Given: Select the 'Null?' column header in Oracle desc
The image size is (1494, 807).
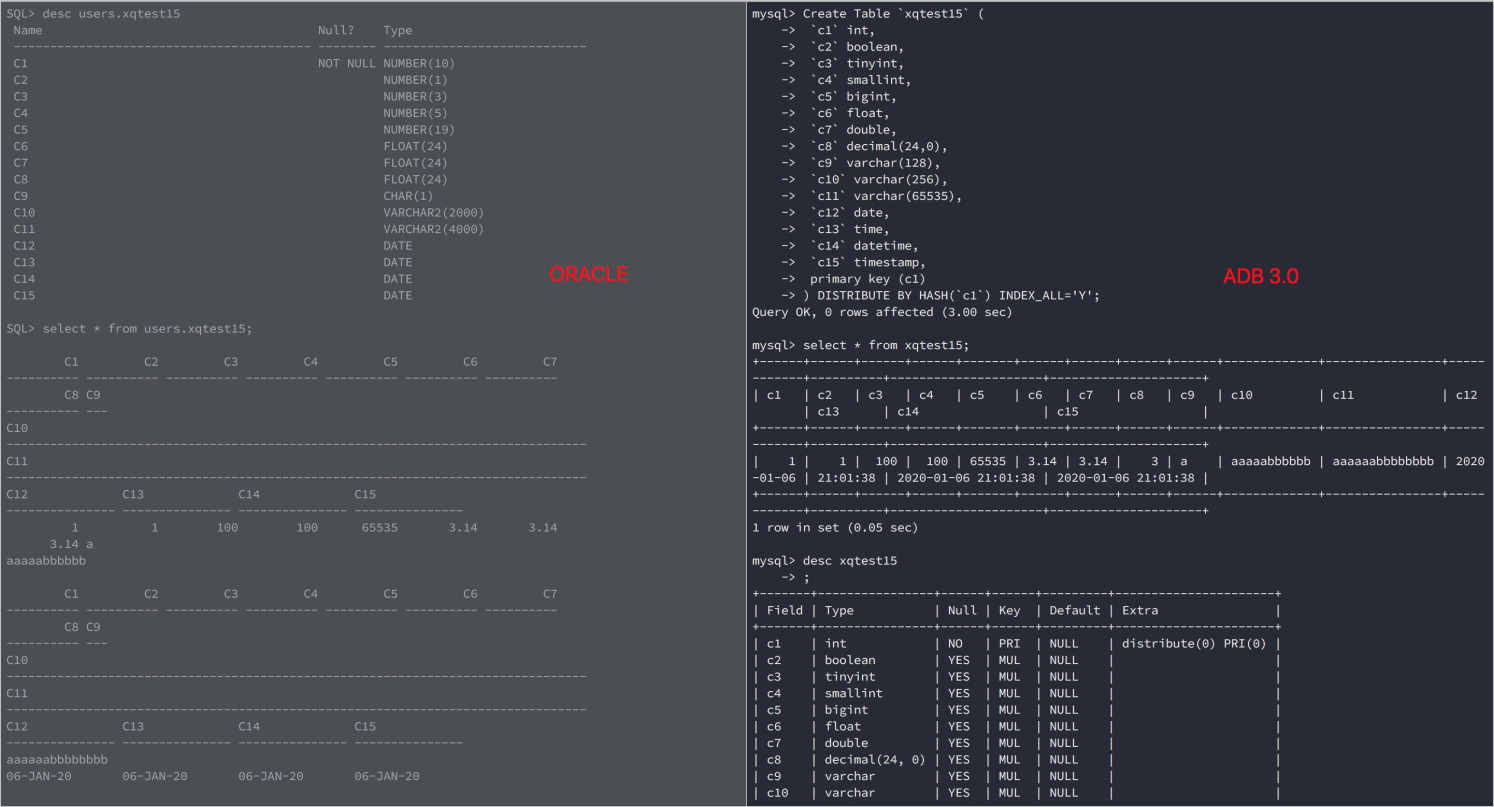Looking at the screenshot, I should click(336, 31).
